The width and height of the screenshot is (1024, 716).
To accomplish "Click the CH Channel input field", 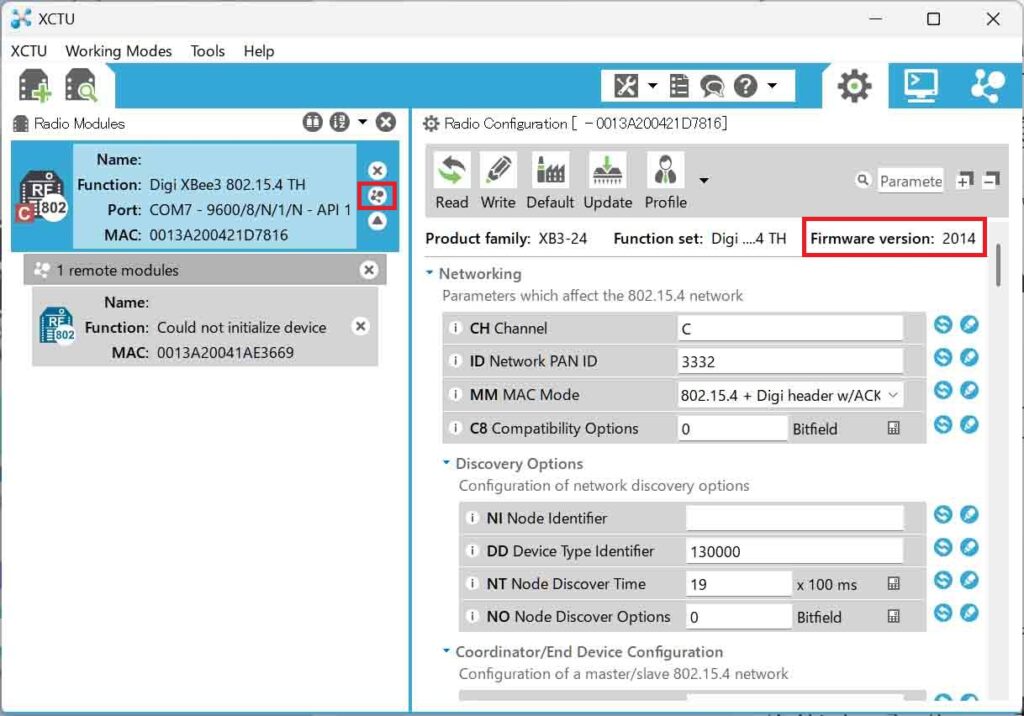I will tap(790, 328).
